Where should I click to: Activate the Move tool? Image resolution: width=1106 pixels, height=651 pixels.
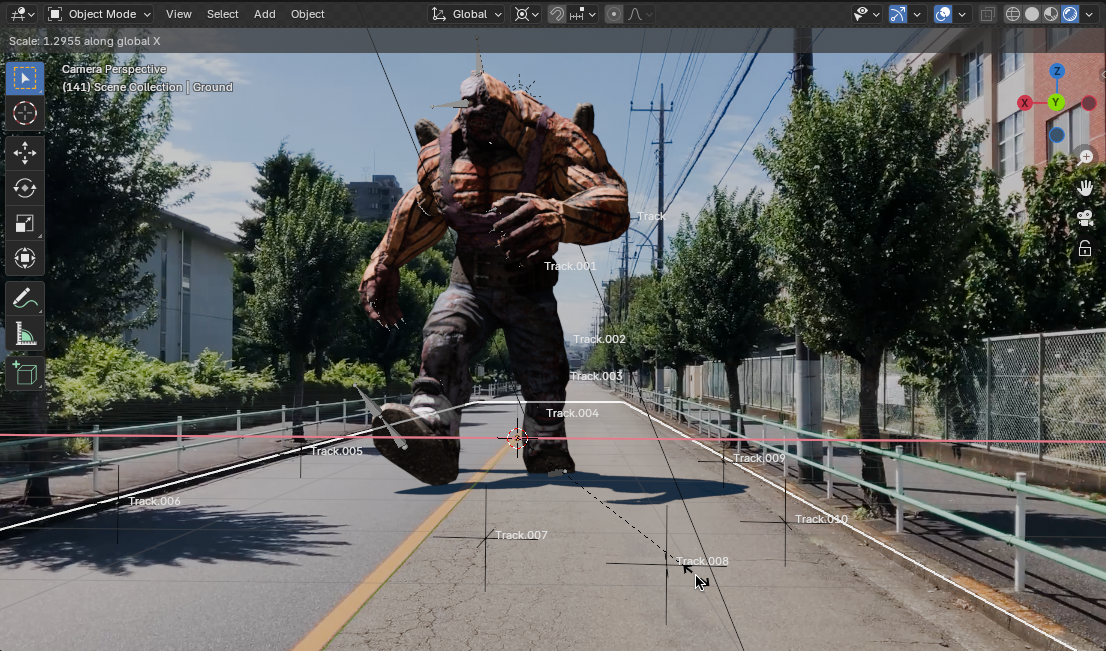point(25,152)
